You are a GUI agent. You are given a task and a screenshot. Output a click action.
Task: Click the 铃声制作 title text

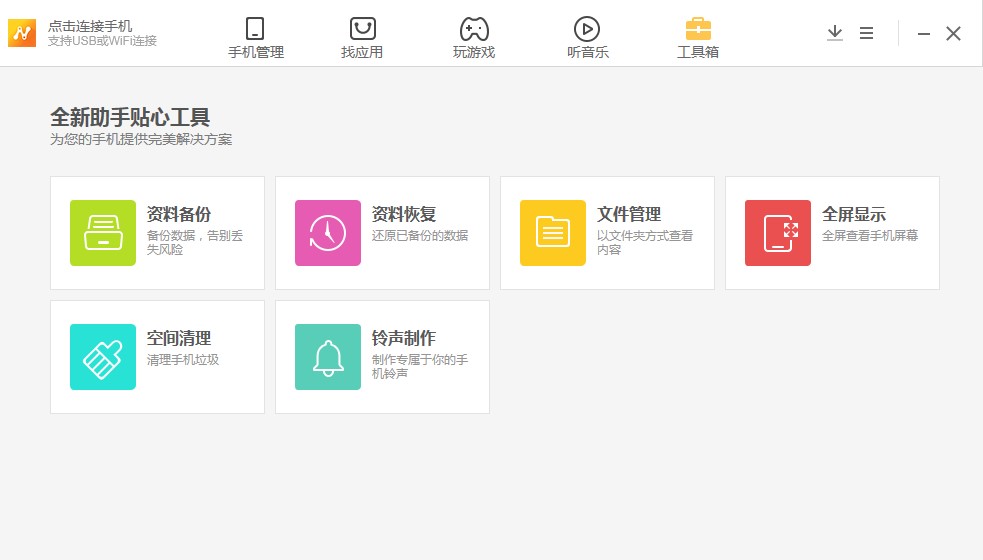(x=404, y=338)
